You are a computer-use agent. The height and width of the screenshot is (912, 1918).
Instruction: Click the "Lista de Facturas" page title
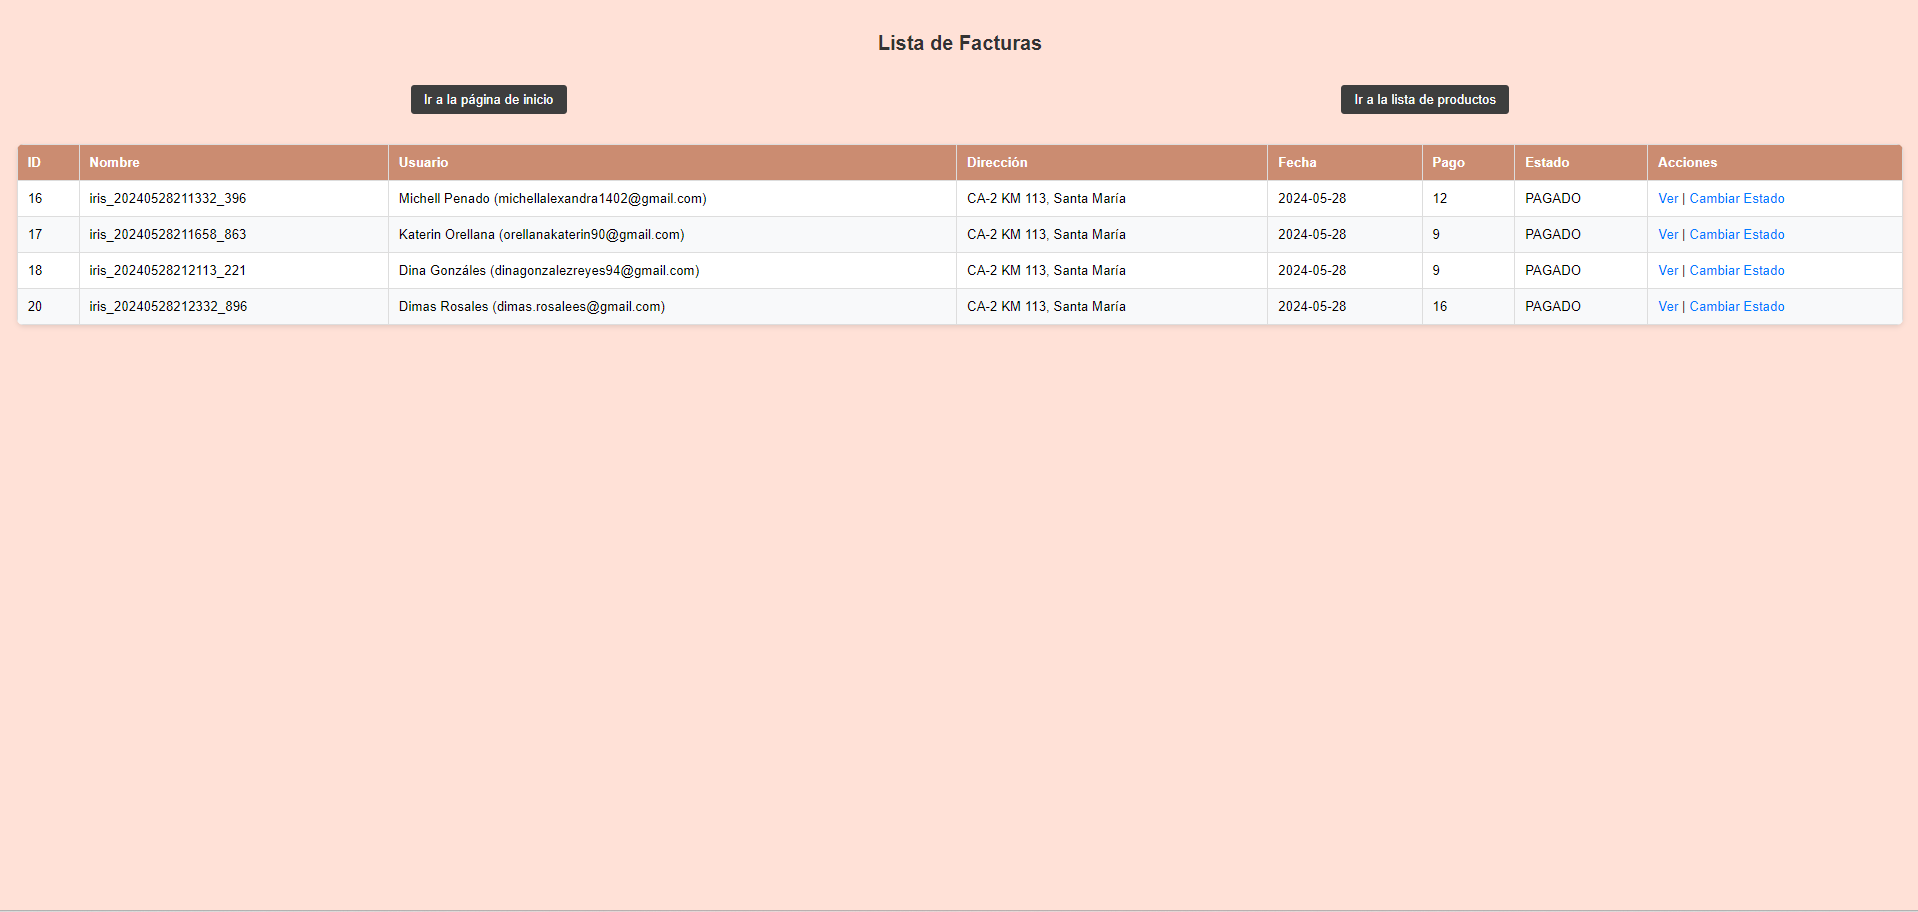click(x=959, y=43)
